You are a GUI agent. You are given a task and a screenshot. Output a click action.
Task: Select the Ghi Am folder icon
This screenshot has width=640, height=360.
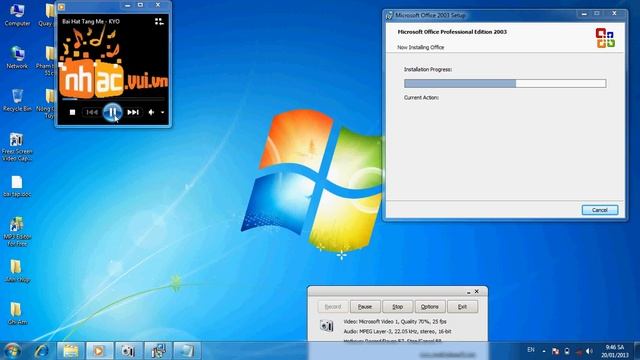click(17, 313)
